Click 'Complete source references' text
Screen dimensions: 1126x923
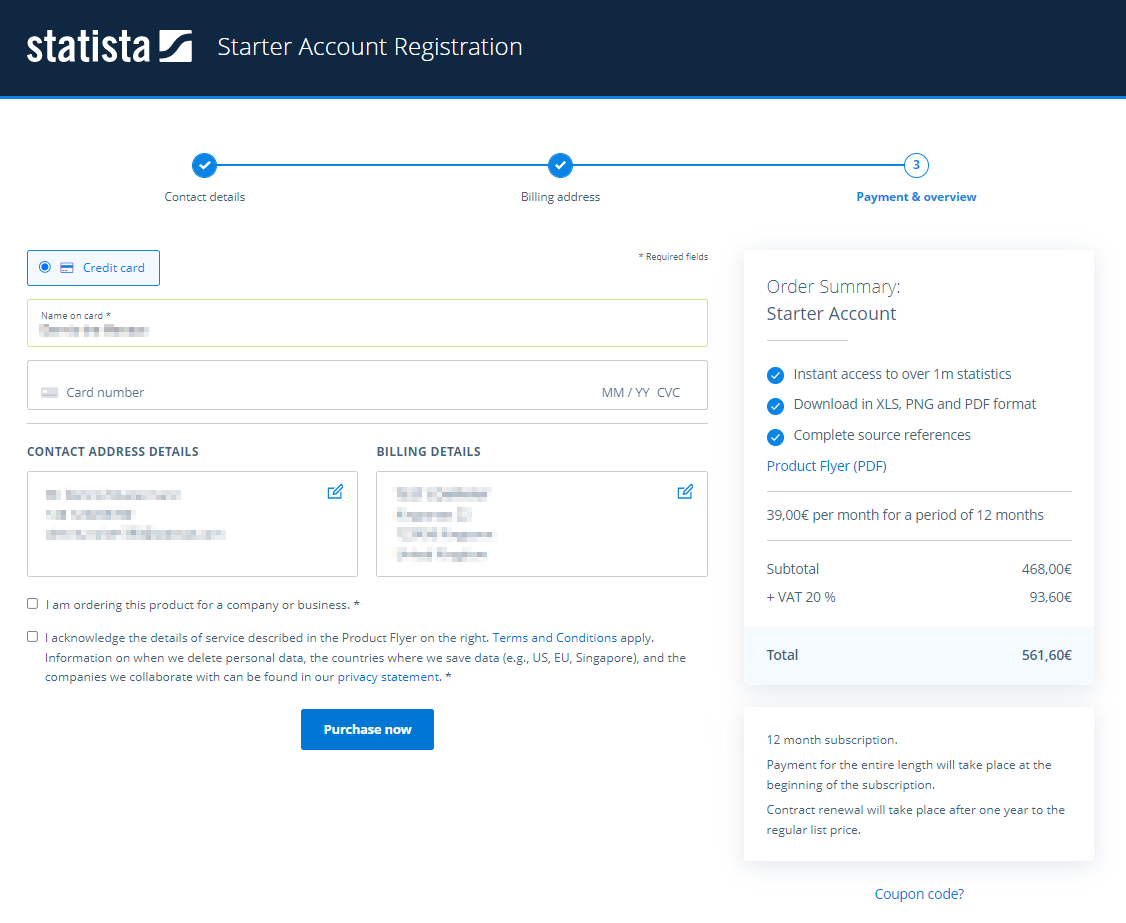coord(882,435)
